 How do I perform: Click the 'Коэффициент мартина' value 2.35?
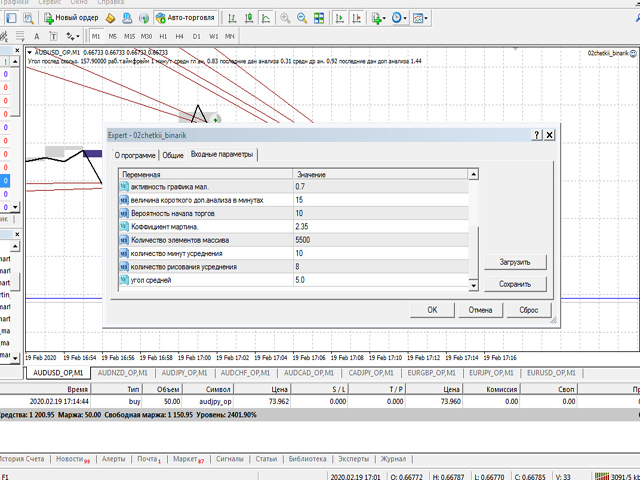(x=300, y=226)
